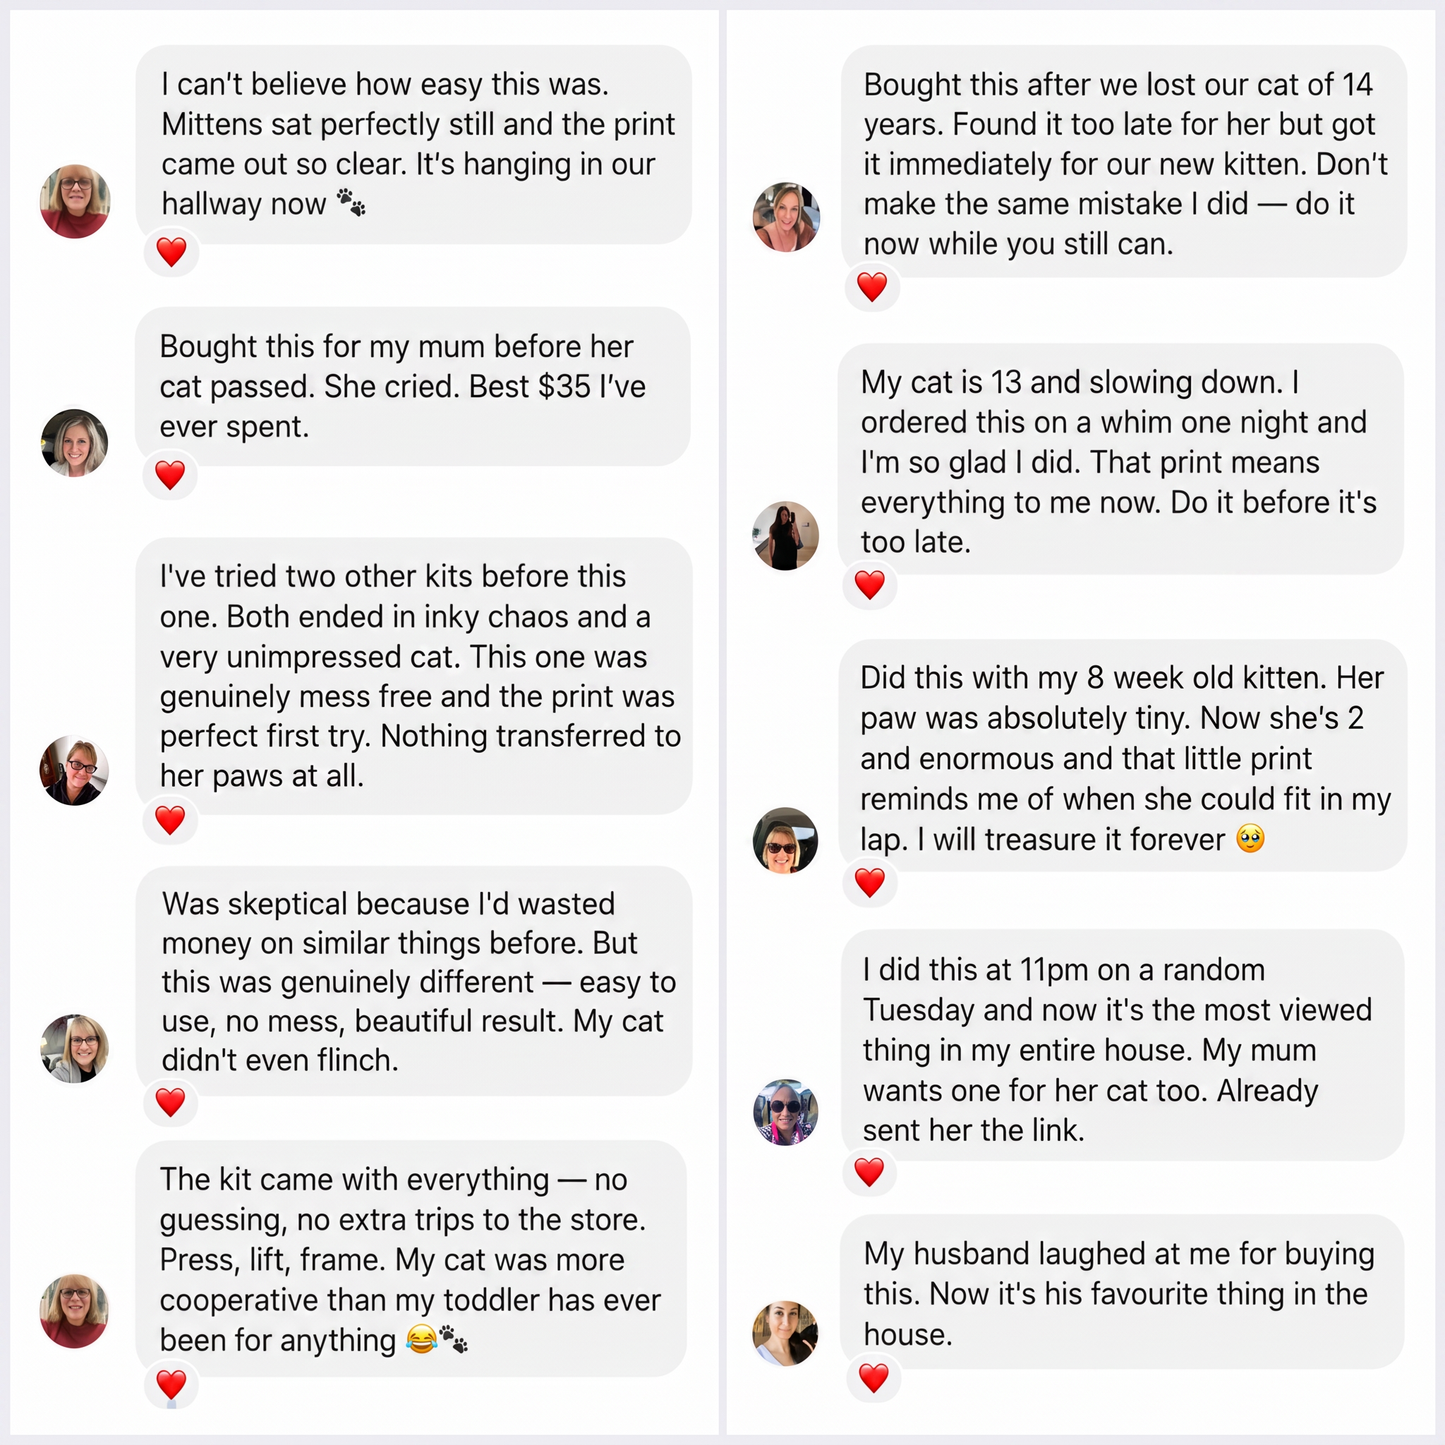Screen dimensions: 1445x1445
Task: Open avatar beside 'tried two other kits' comment
Action: (x=74, y=771)
